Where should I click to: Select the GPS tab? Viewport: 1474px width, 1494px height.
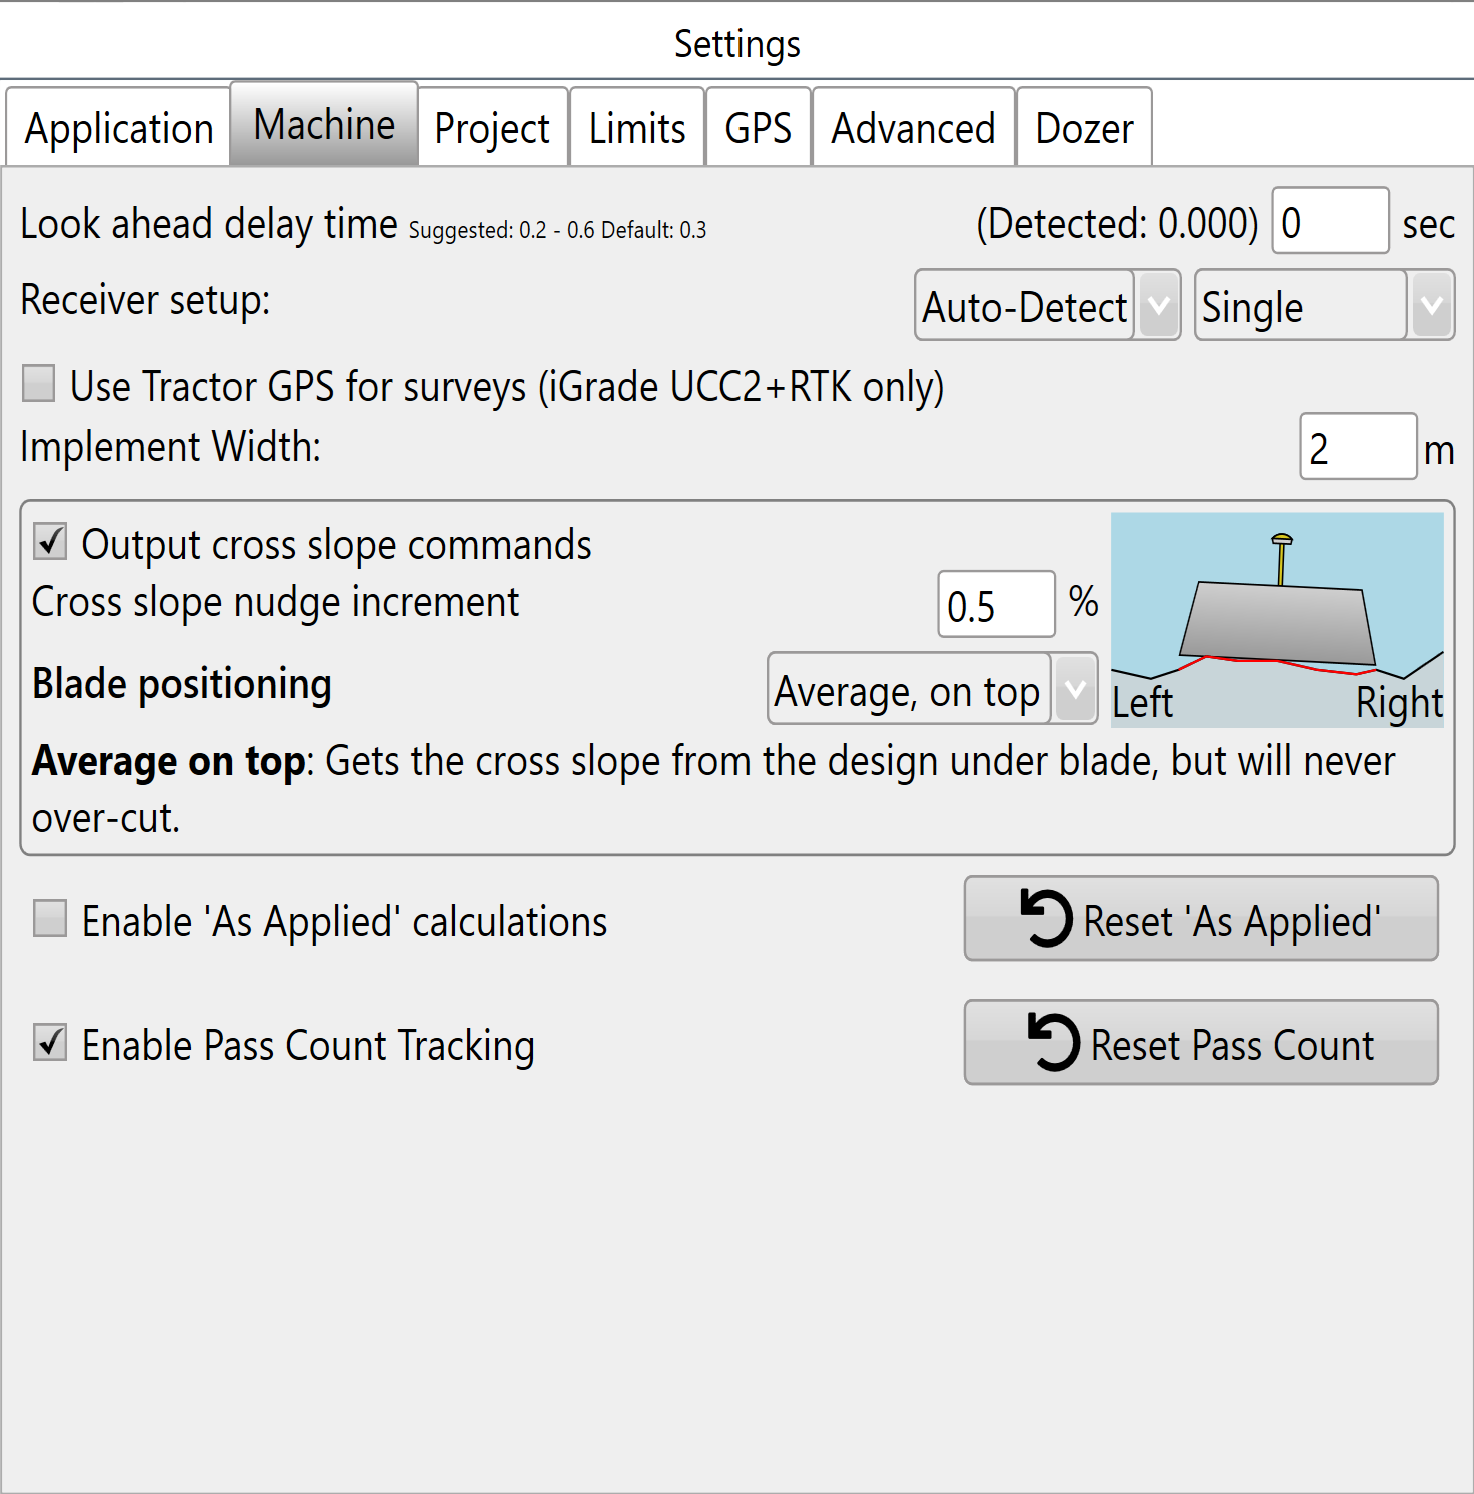(758, 127)
